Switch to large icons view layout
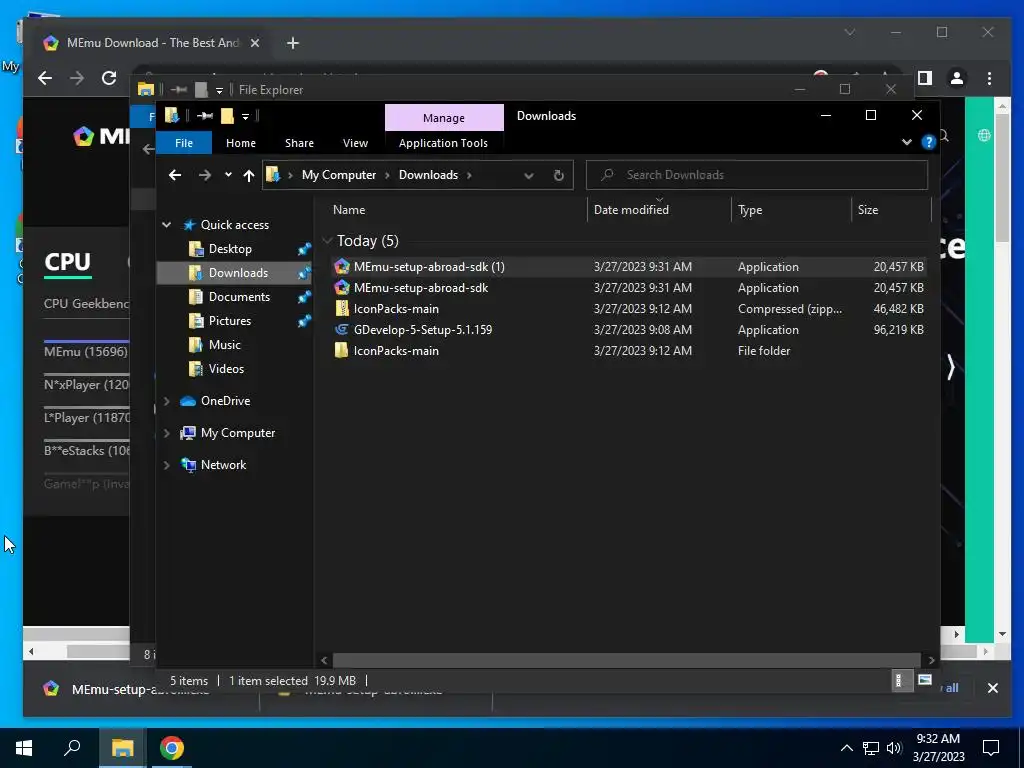 [x=924, y=680]
